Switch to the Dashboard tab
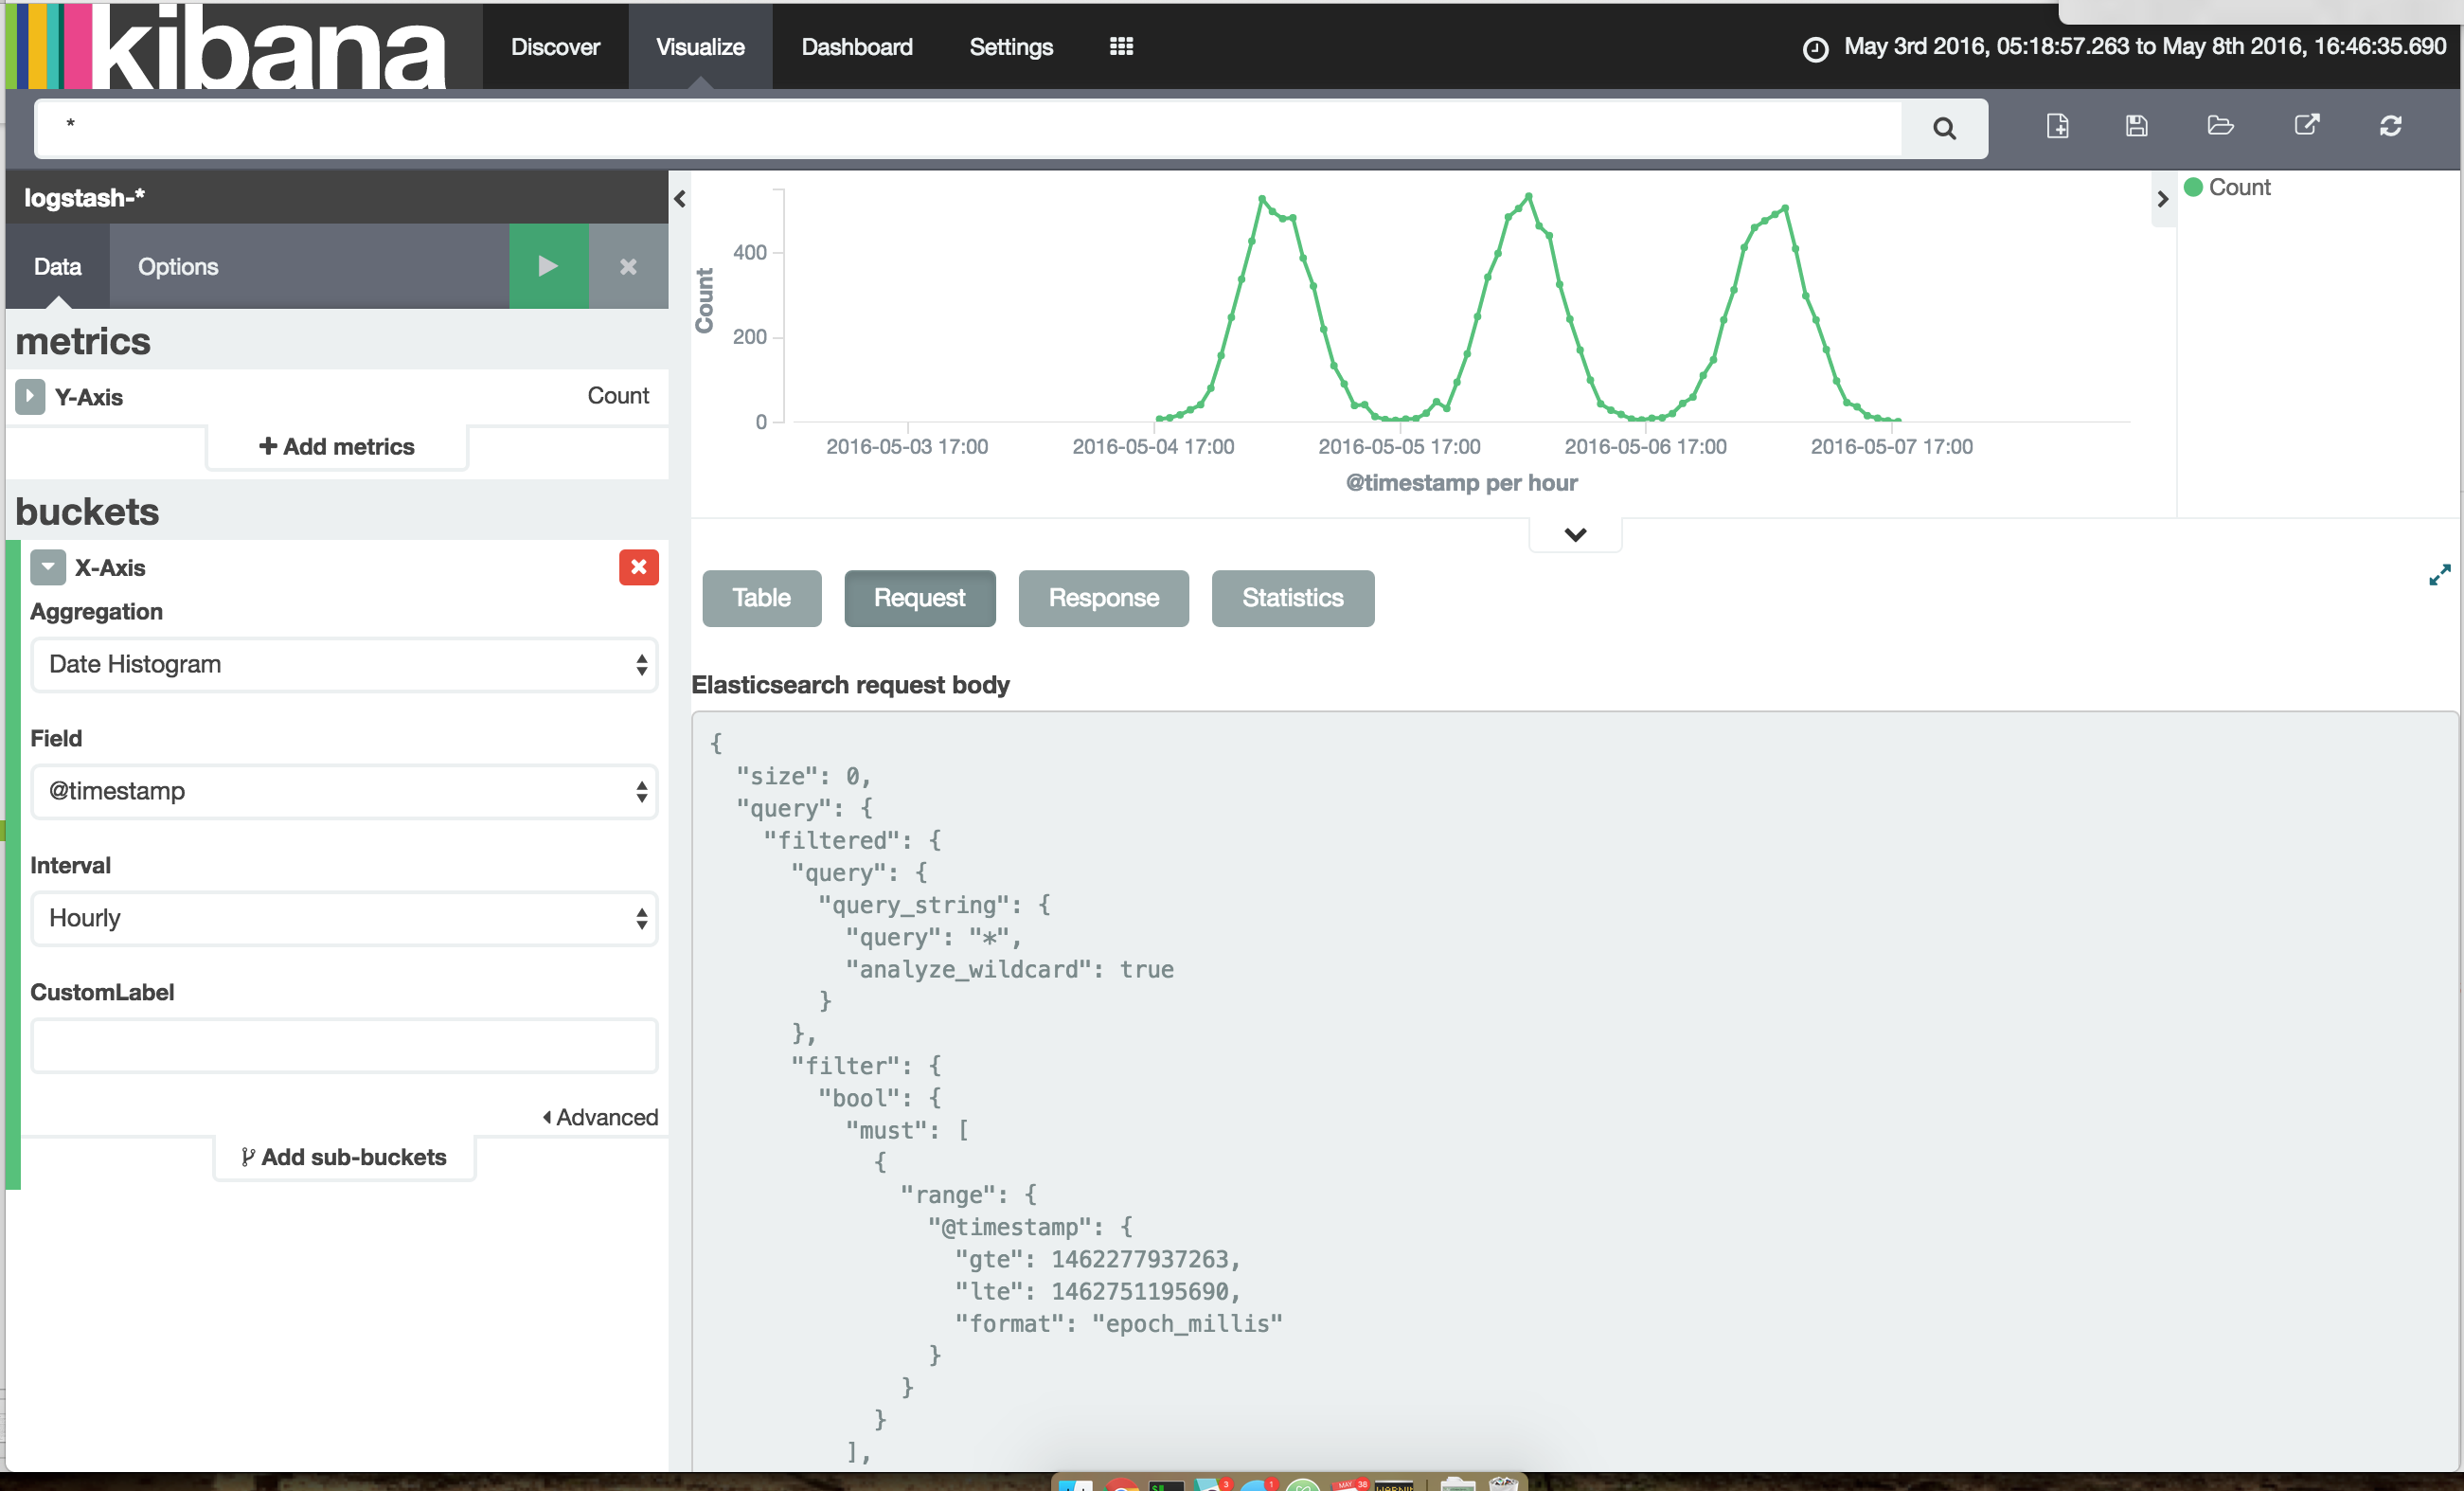The height and width of the screenshot is (1491, 2464). [856, 46]
